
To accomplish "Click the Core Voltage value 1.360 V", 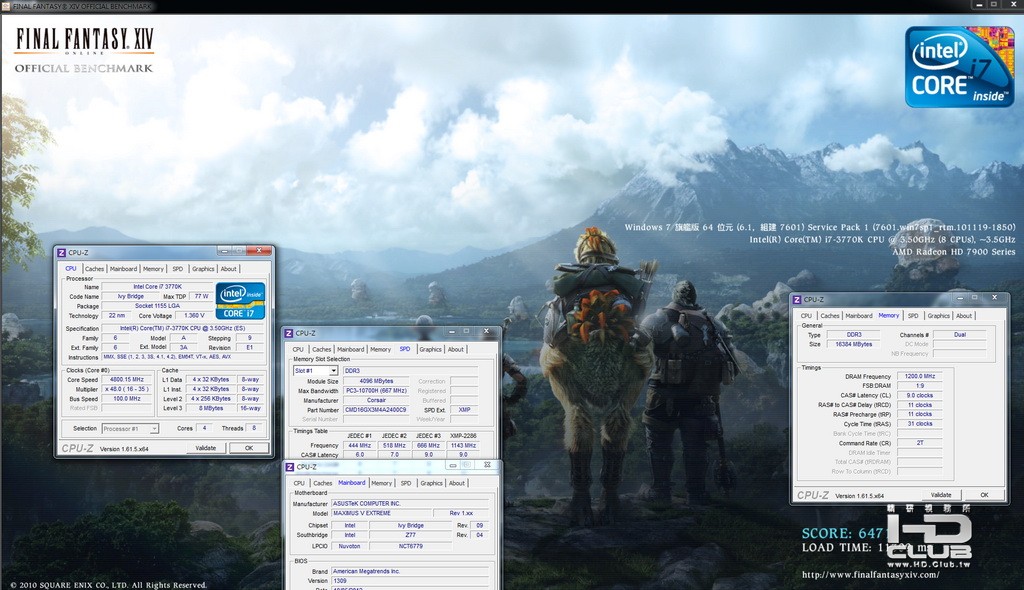I will point(194,316).
